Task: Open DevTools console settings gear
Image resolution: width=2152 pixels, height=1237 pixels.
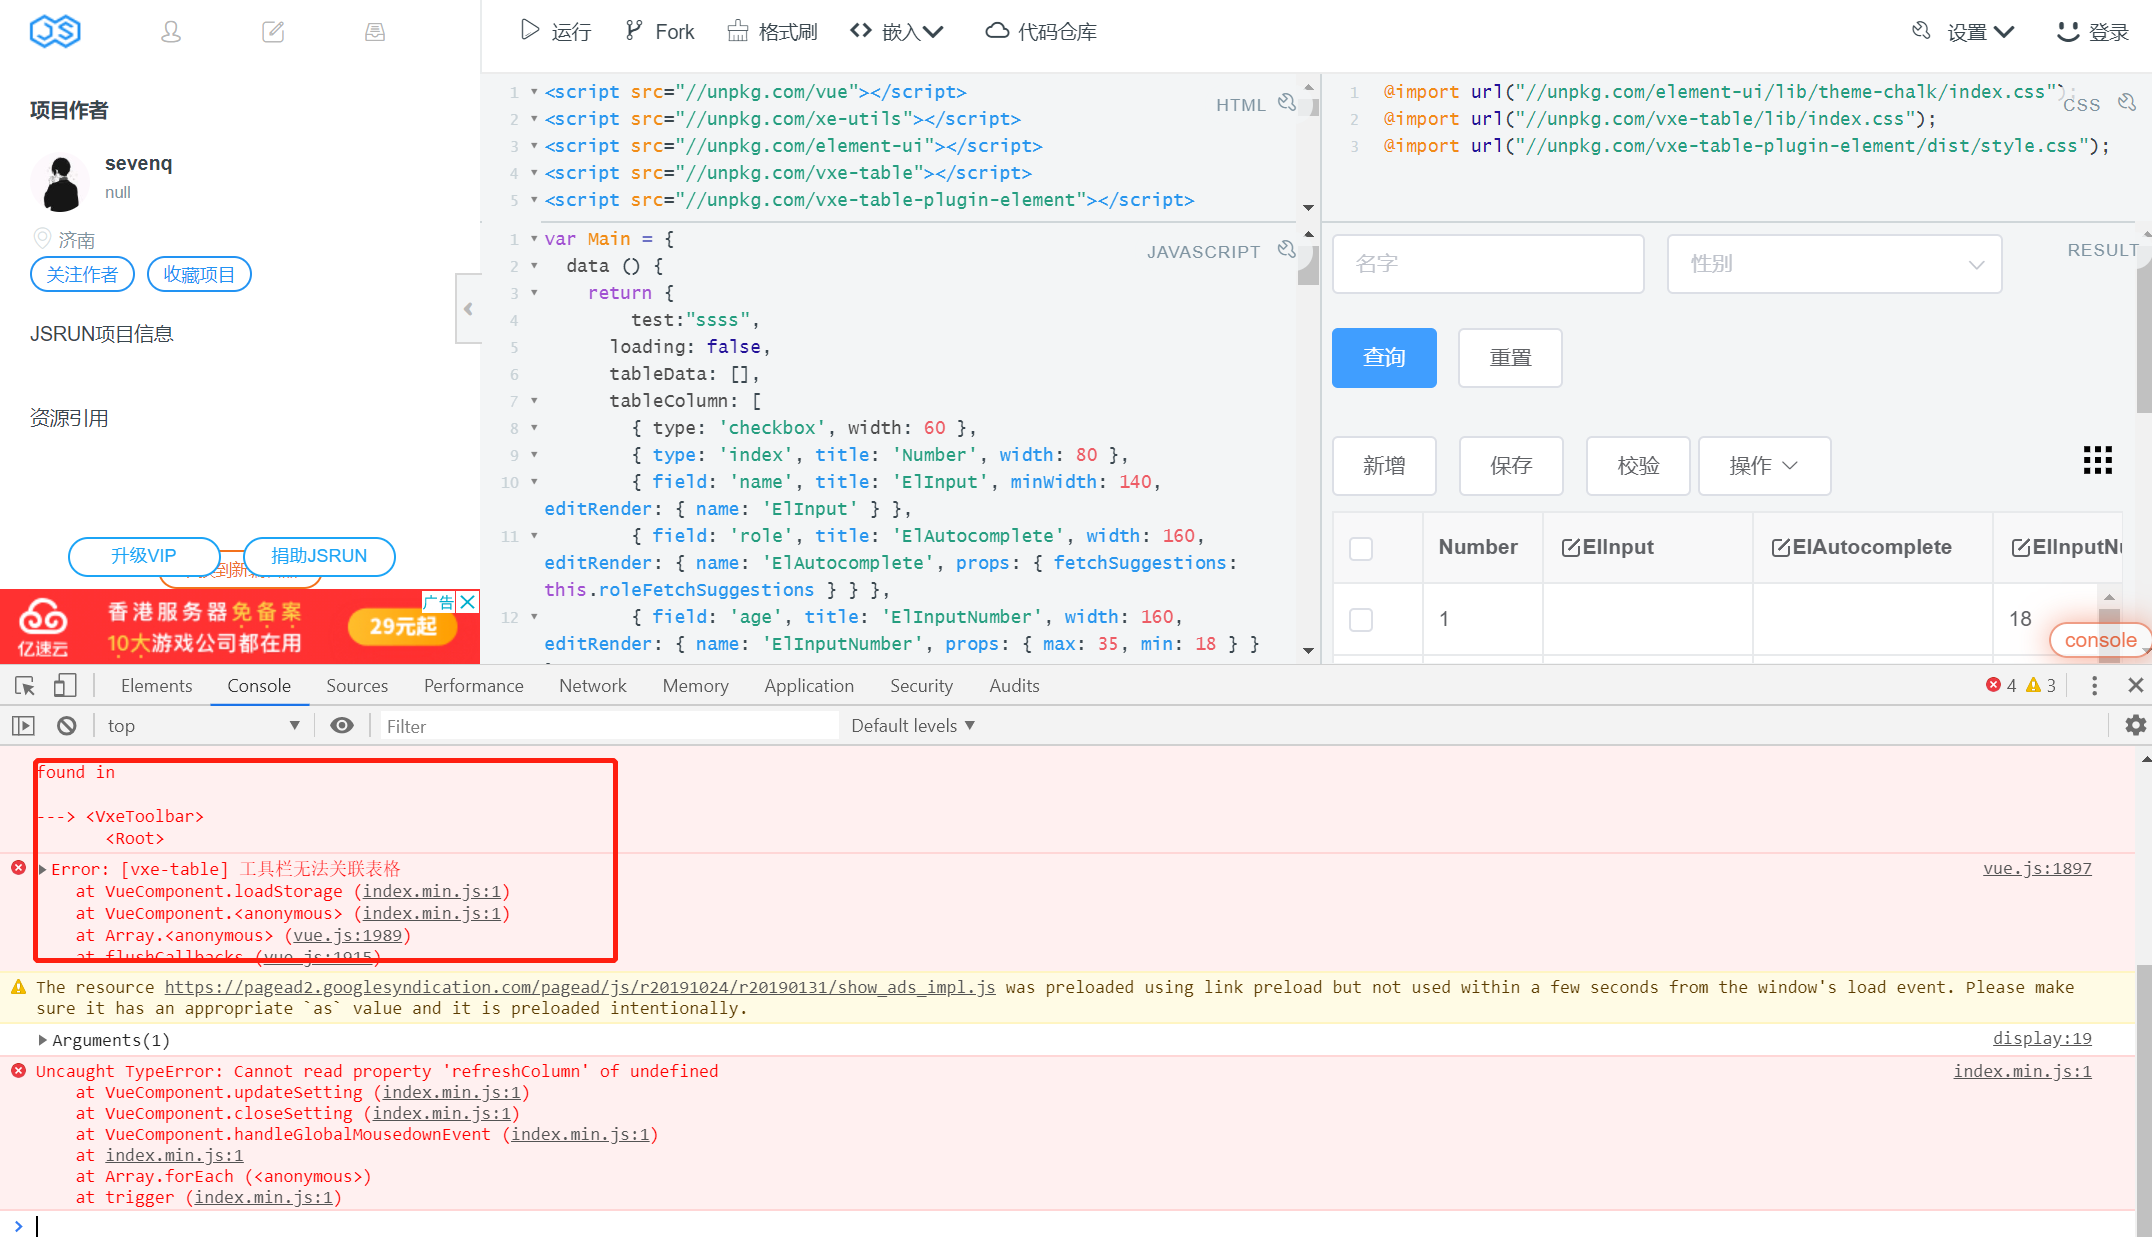Action: coord(2135,725)
